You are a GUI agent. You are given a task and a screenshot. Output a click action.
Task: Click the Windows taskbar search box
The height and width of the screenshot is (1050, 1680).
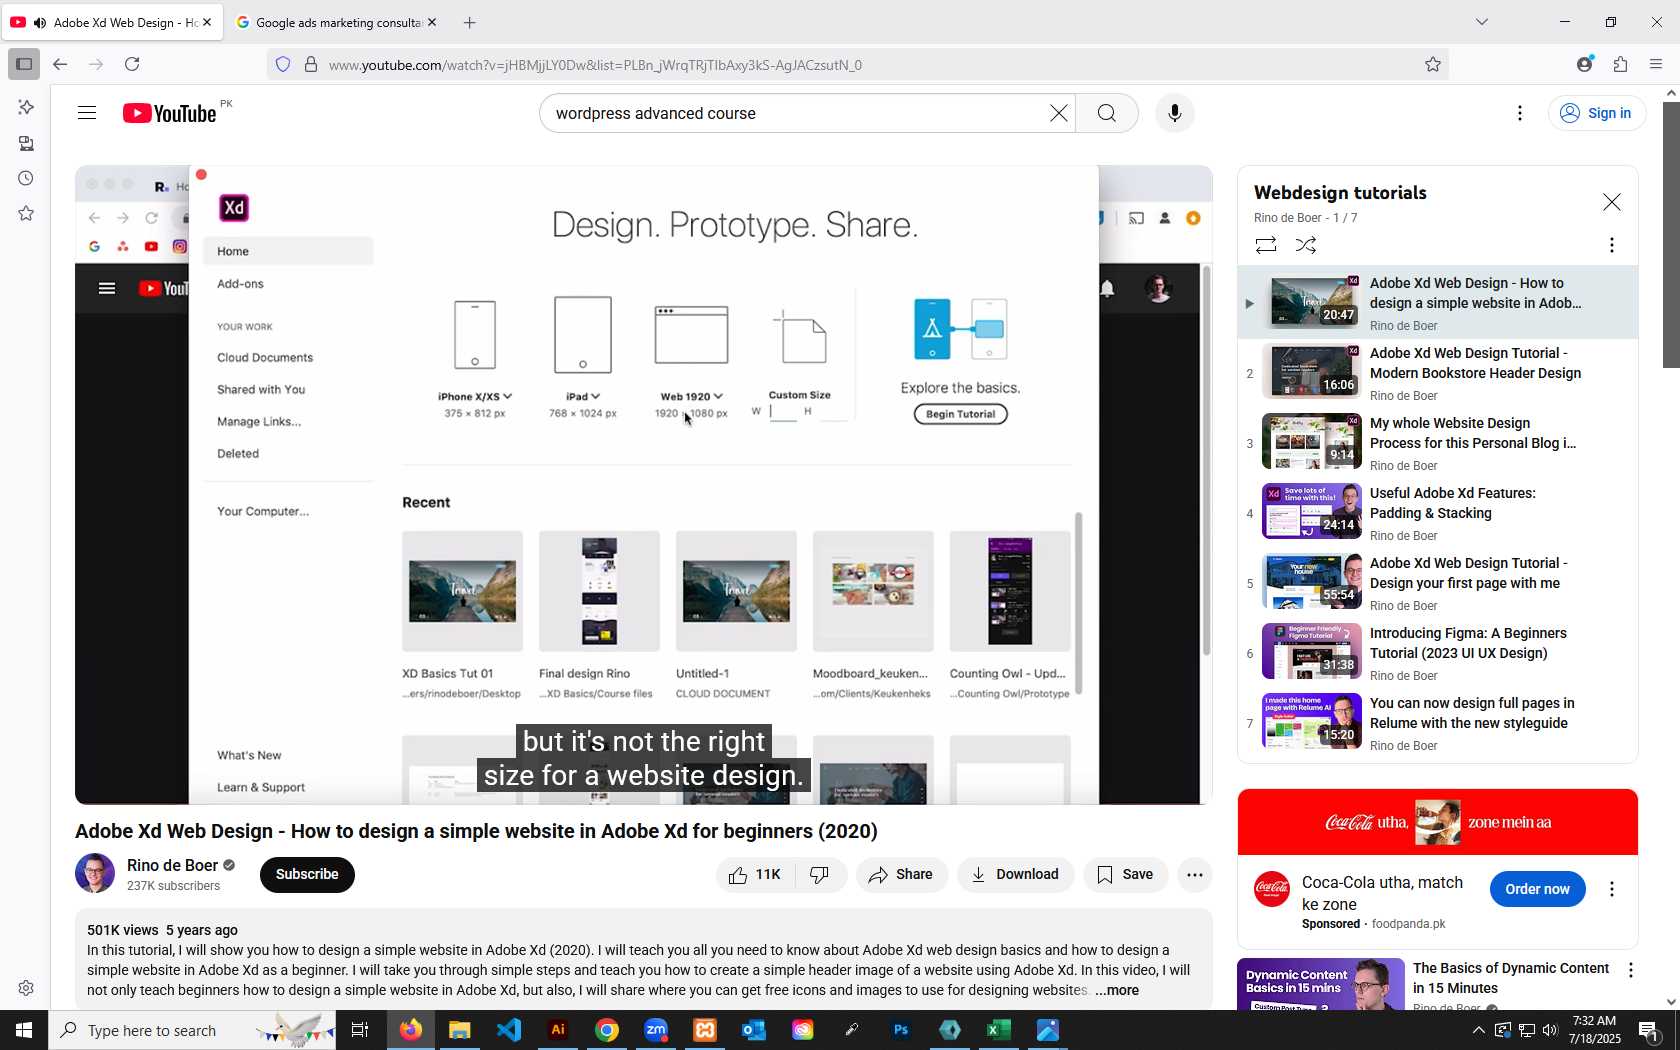click(192, 1030)
